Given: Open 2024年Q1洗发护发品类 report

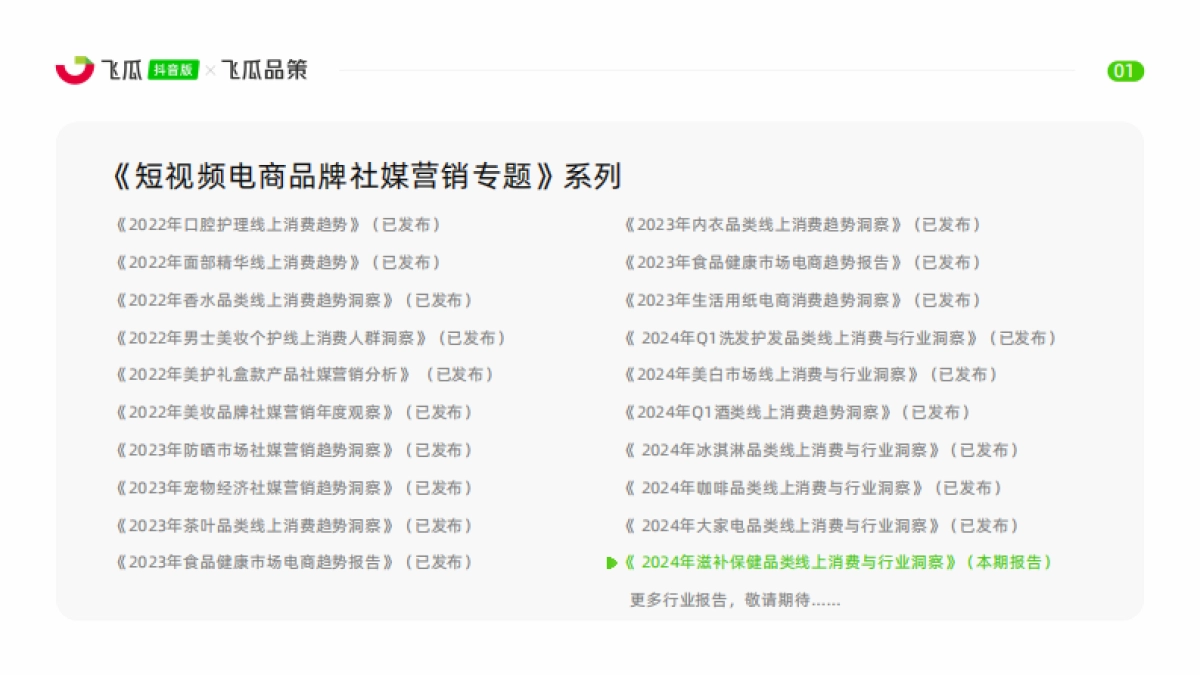Looking at the screenshot, I should 840,338.
